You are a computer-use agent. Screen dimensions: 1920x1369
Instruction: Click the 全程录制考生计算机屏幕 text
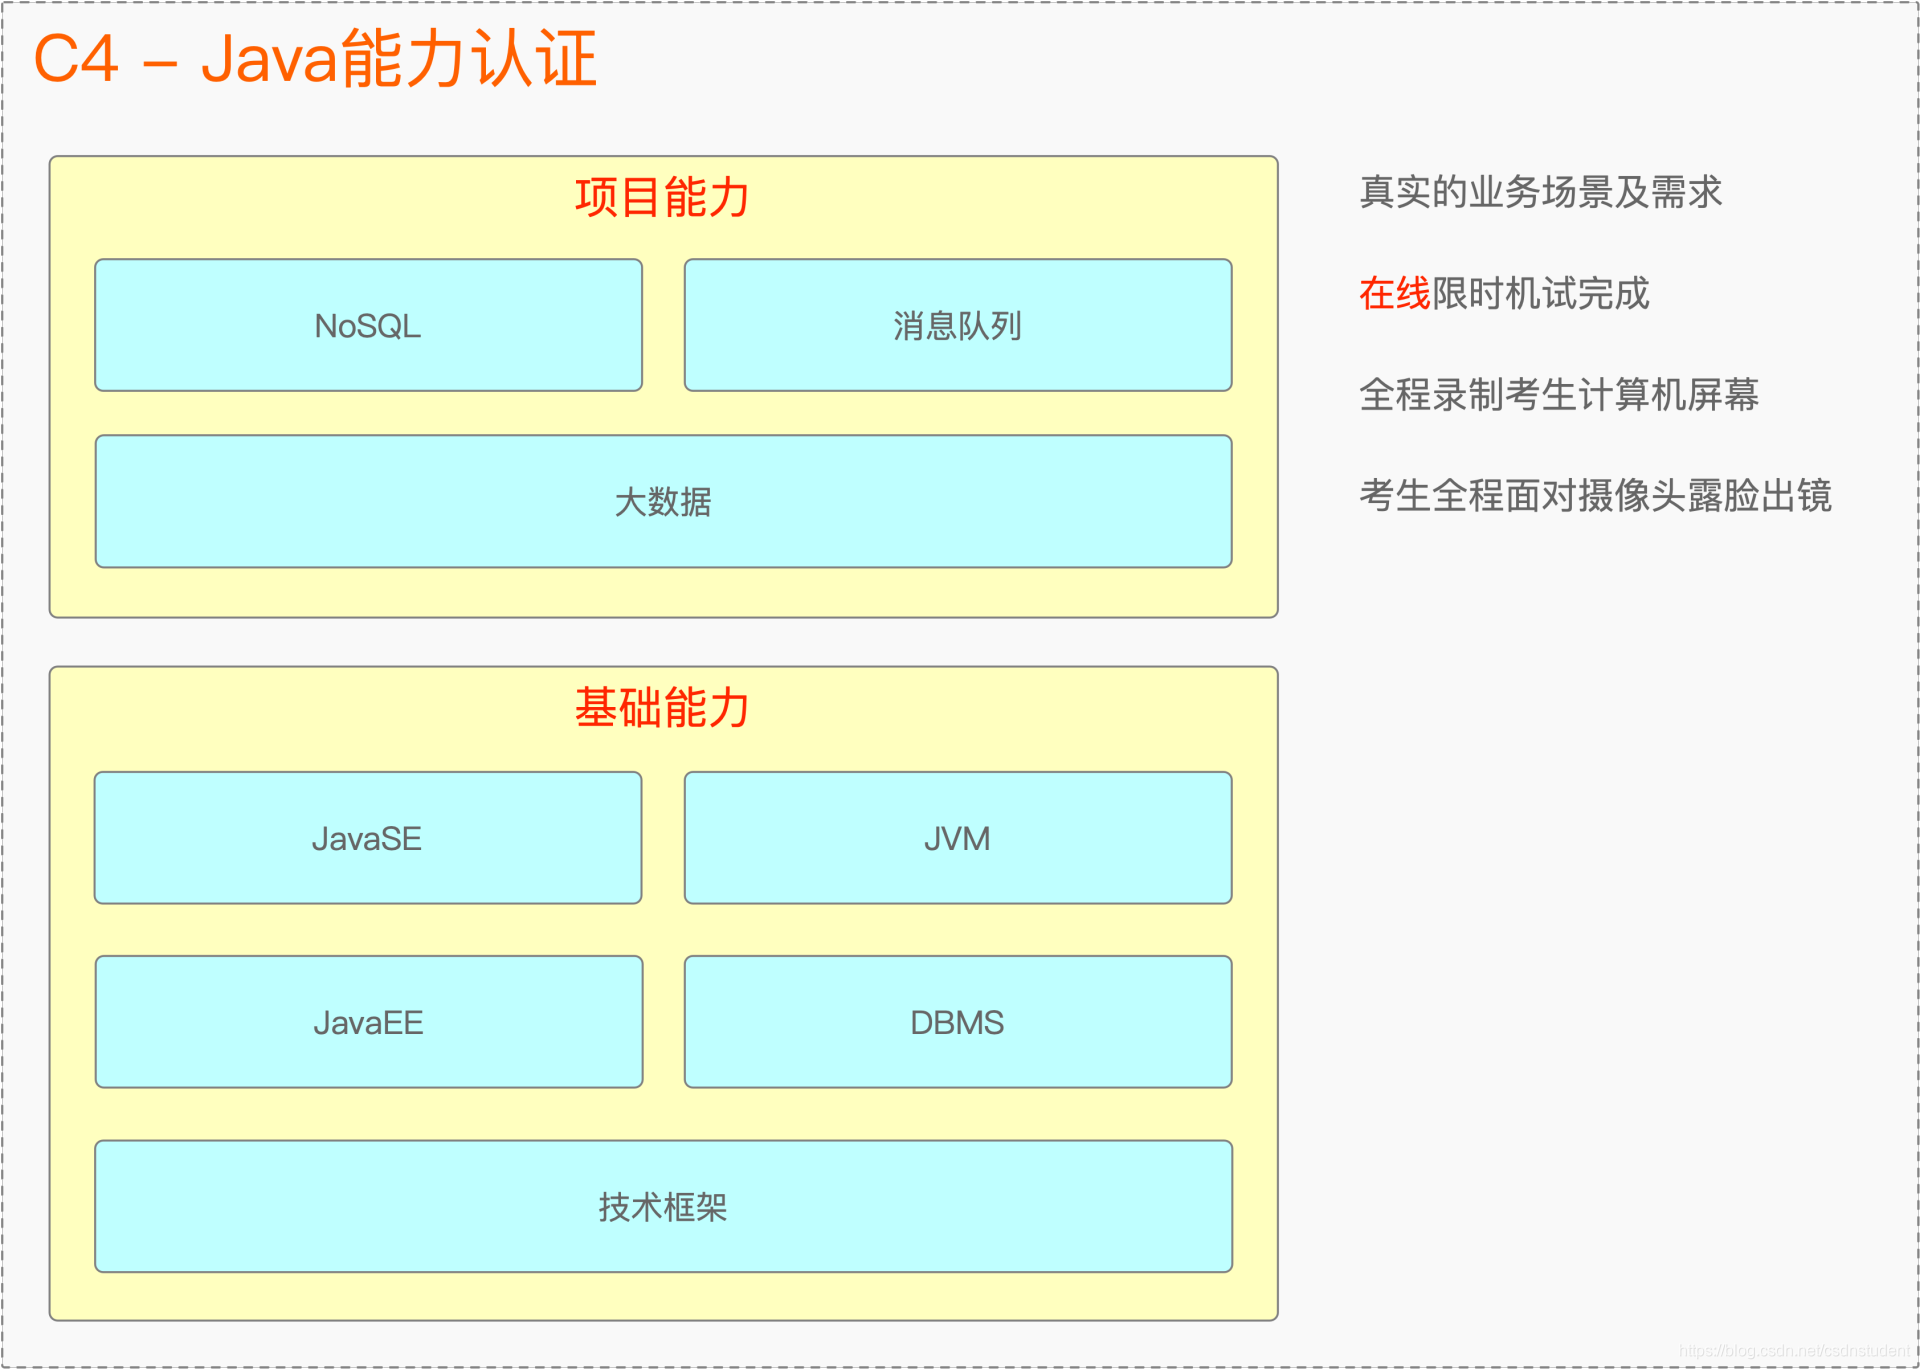pyautogui.click(x=1558, y=395)
